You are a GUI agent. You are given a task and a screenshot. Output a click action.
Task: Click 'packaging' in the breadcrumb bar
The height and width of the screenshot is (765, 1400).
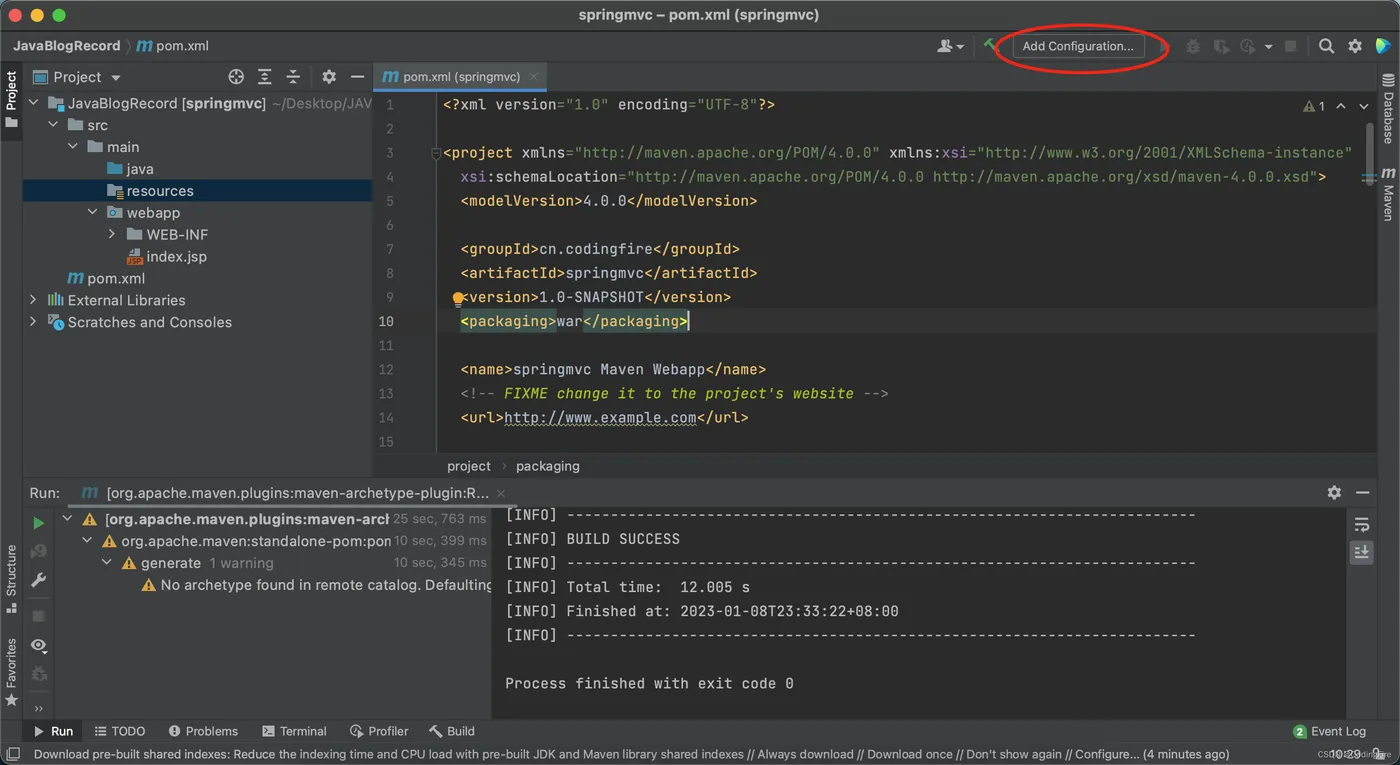(x=548, y=466)
